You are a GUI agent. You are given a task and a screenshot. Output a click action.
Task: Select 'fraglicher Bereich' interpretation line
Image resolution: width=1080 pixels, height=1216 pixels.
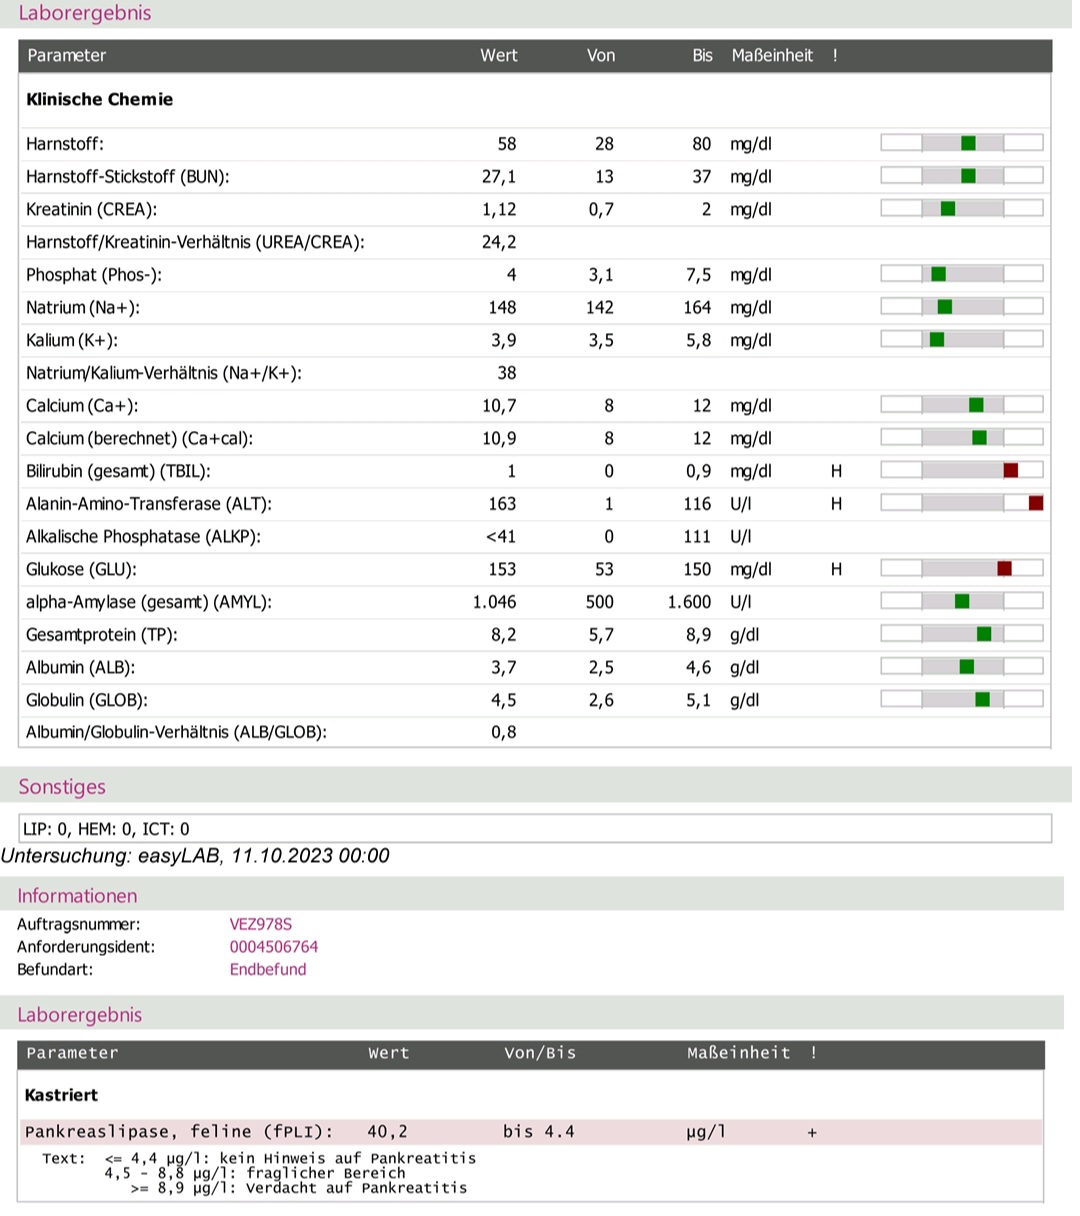[255, 1173]
